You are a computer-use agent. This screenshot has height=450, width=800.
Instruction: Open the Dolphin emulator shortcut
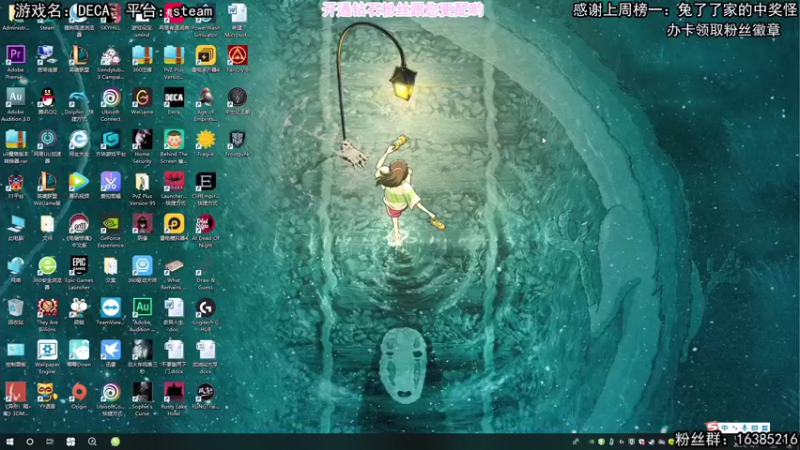[x=79, y=104]
